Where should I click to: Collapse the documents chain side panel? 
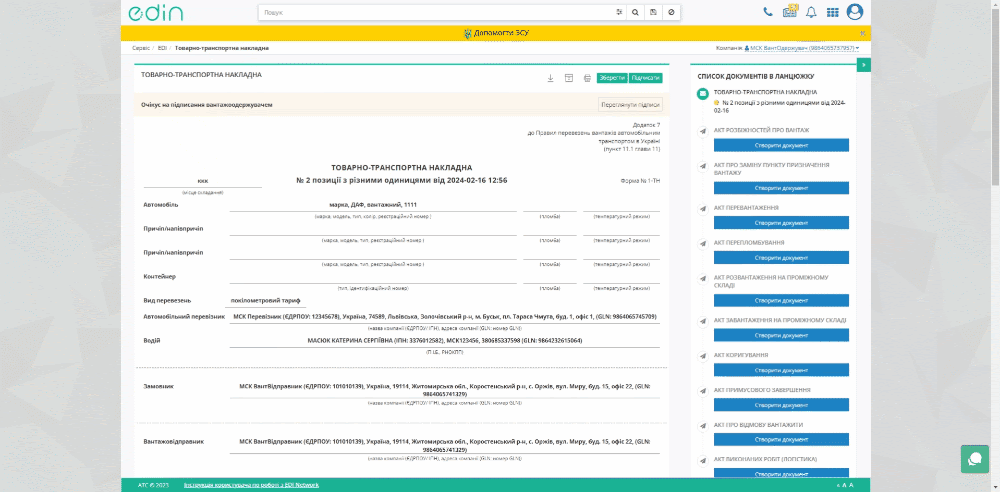pos(864,65)
